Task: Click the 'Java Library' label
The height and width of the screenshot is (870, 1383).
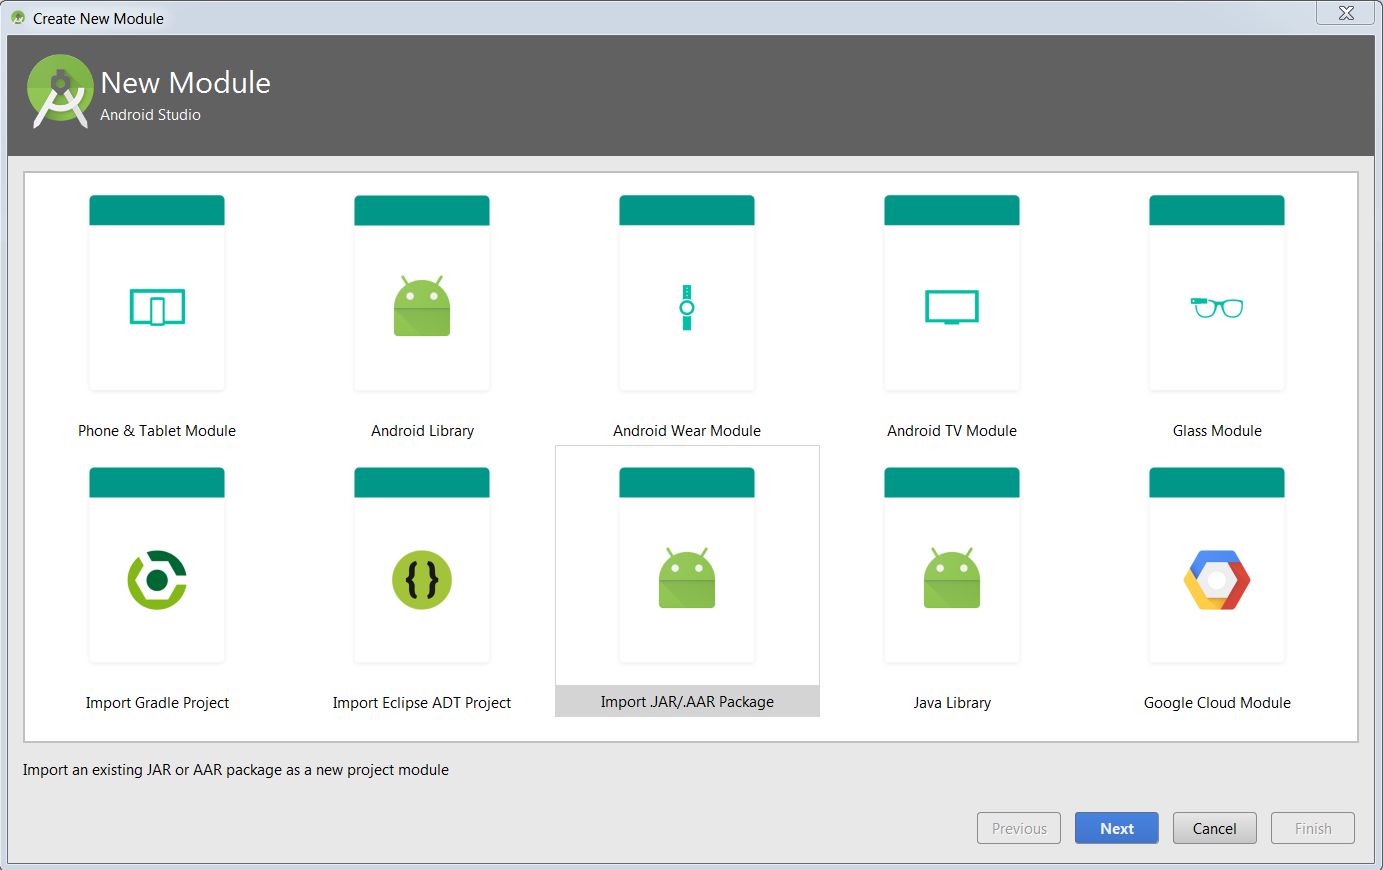Action: tap(952, 703)
